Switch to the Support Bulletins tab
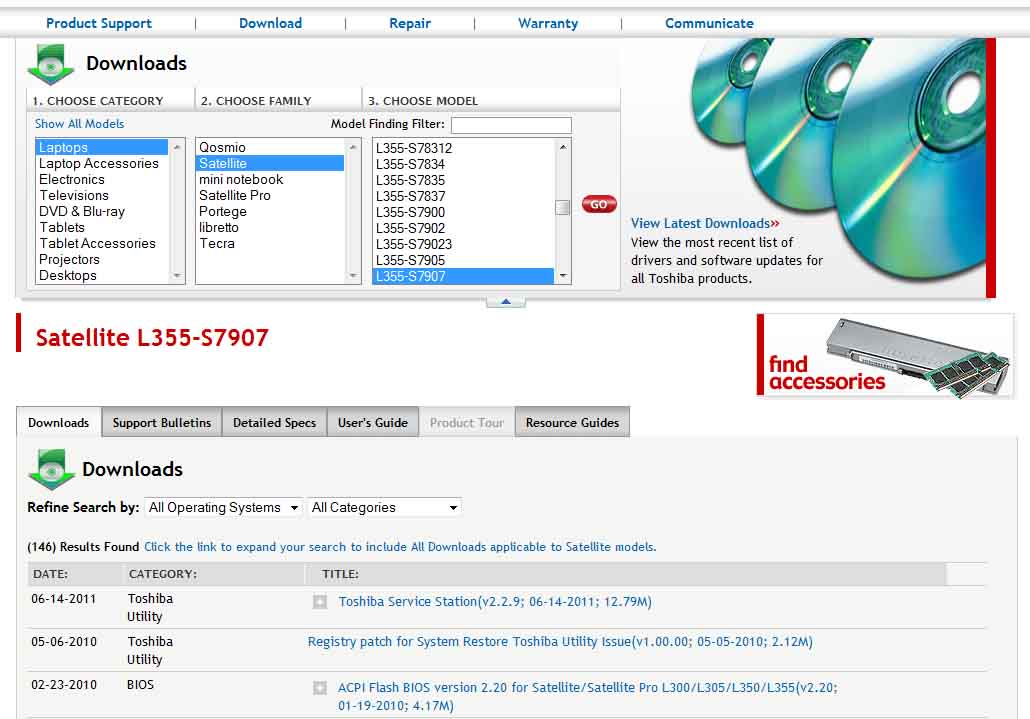Image resolution: width=1030 pixels, height=719 pixels. click(x=162, y=422)
